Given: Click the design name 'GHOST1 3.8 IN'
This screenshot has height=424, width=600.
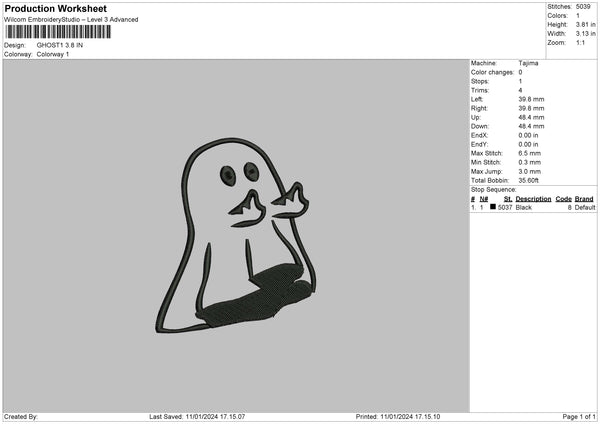Looking at the screenshot, I should tap(60, 45).
